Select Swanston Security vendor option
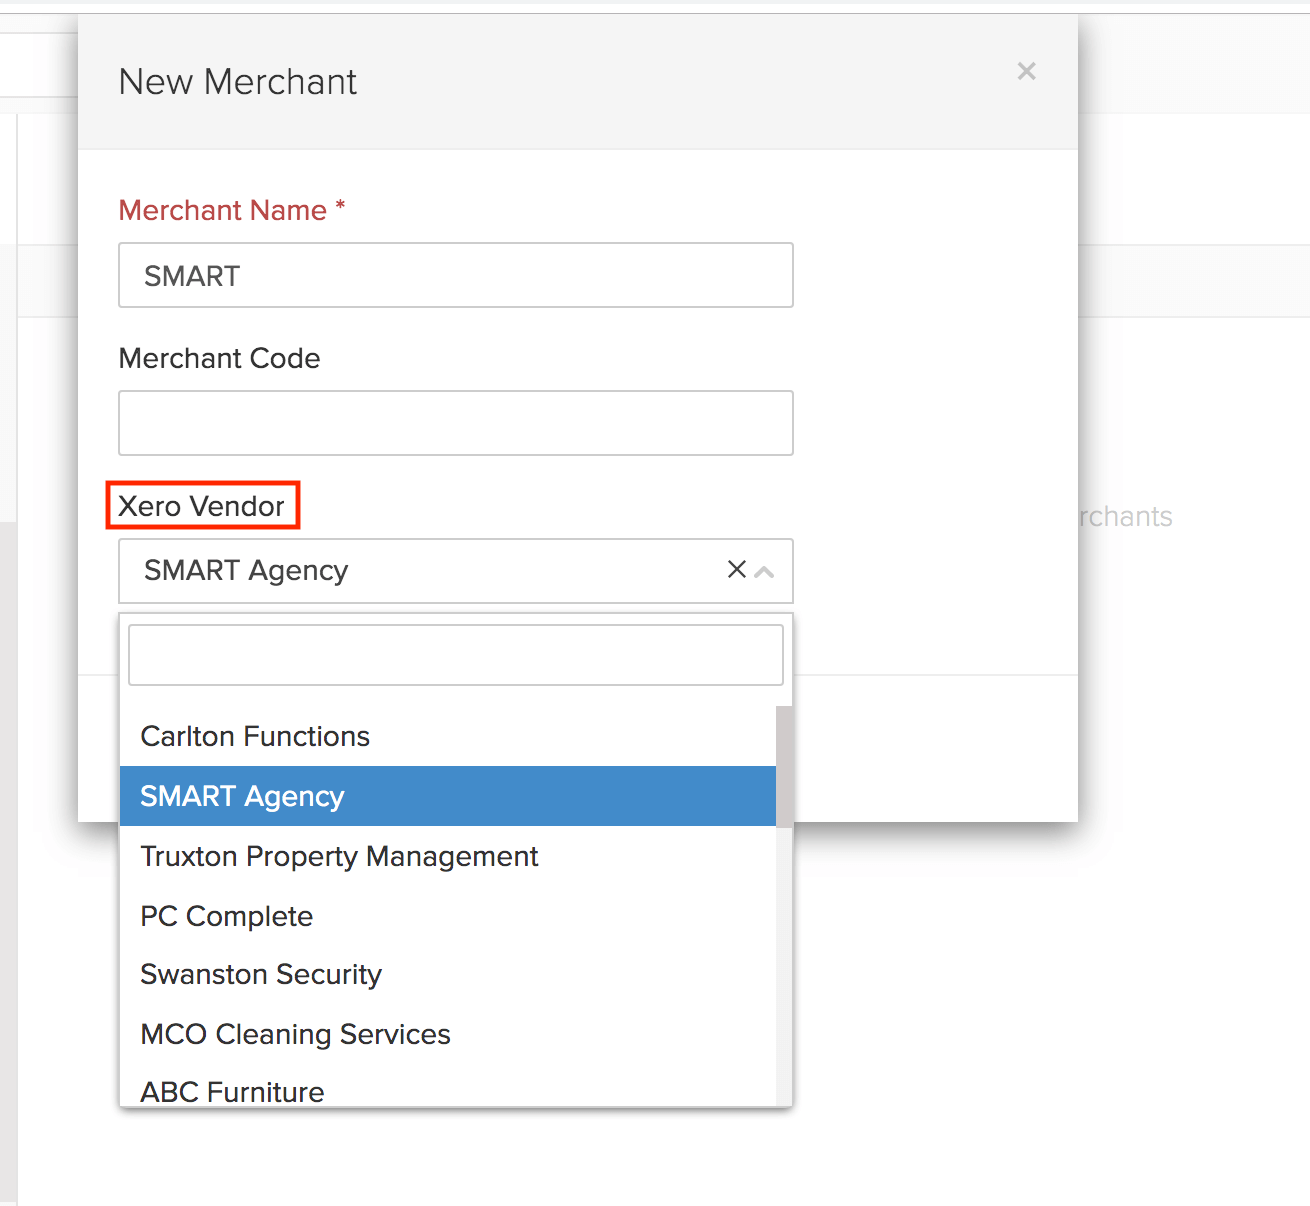The image size is (1310, 1206). pyautogui.click(x=261, y=974)
